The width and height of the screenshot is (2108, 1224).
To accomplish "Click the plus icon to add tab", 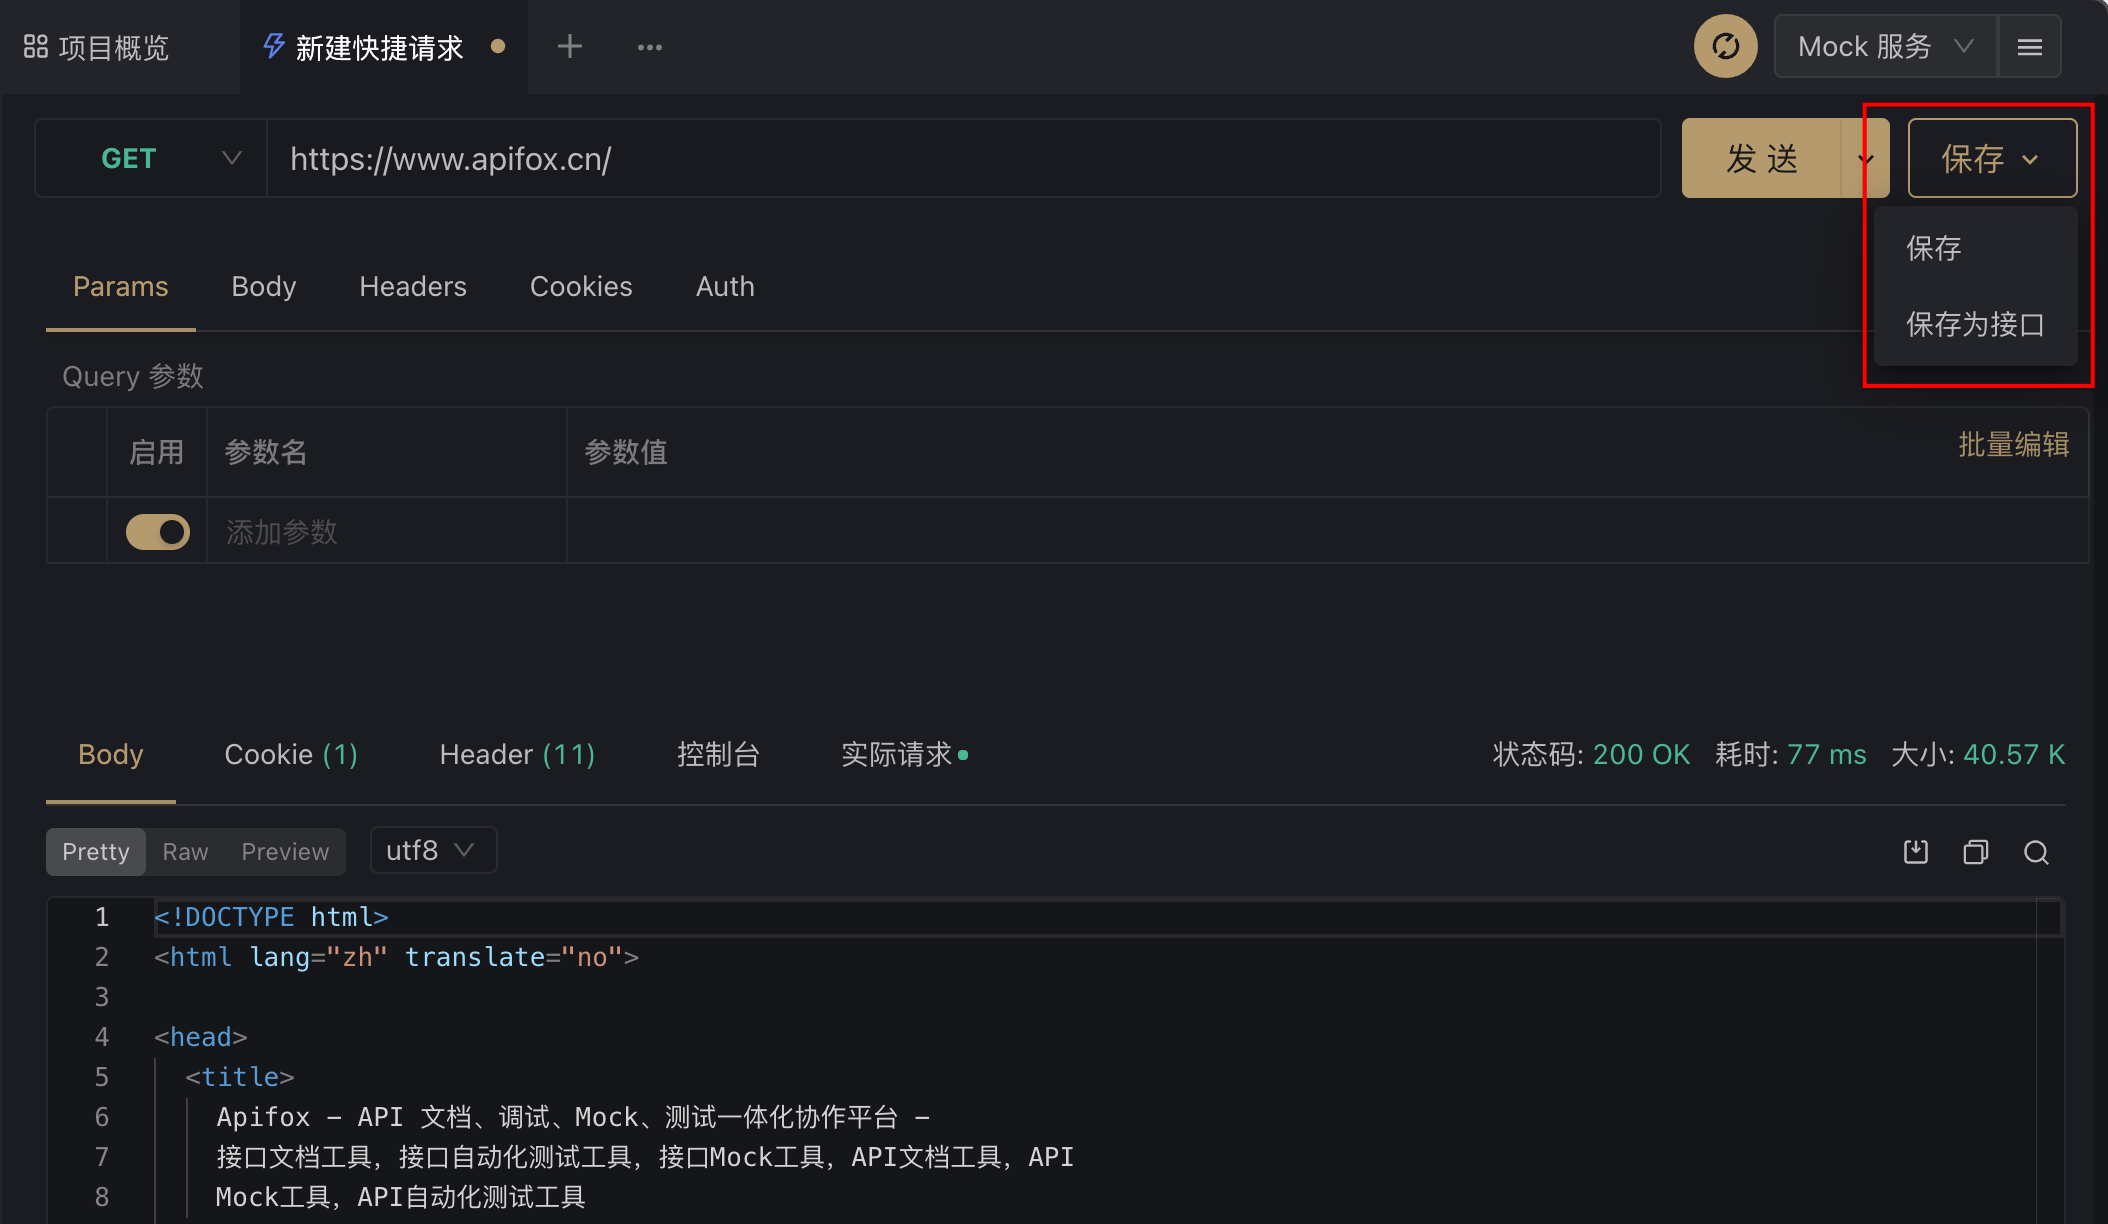I will pyautogui.click(x=570, y=46).
